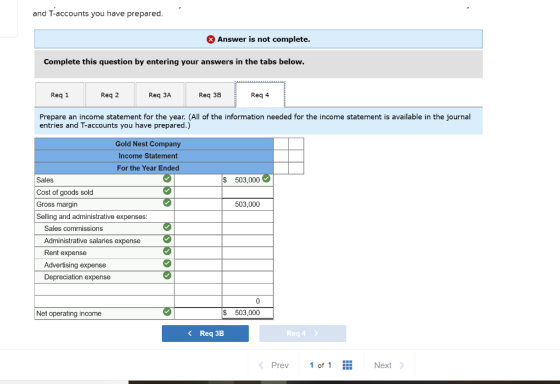Go to the Prev question link
The height and width of the screenshot is (384, 560).
(x=274, y=365)
